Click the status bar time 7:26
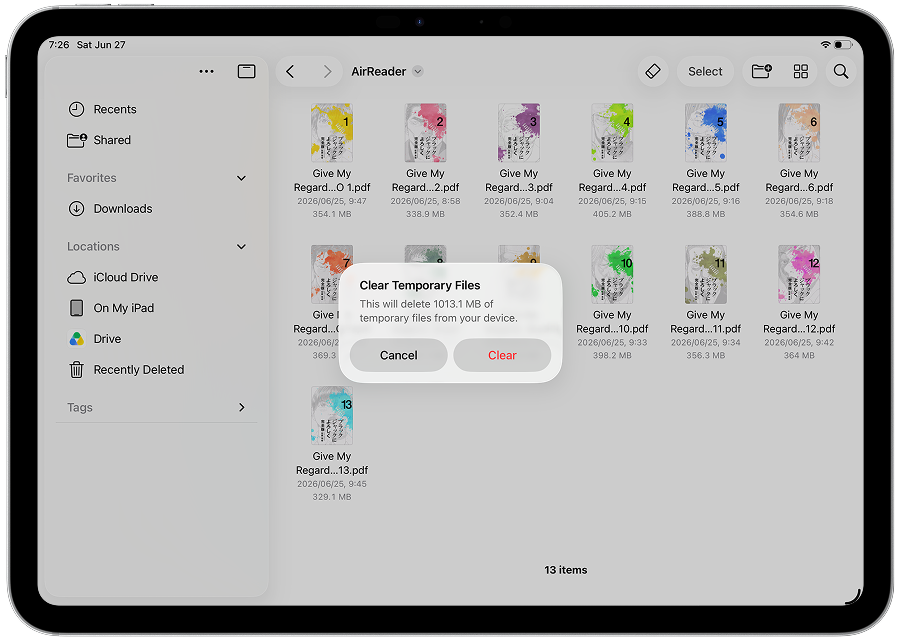 [59, 44]
